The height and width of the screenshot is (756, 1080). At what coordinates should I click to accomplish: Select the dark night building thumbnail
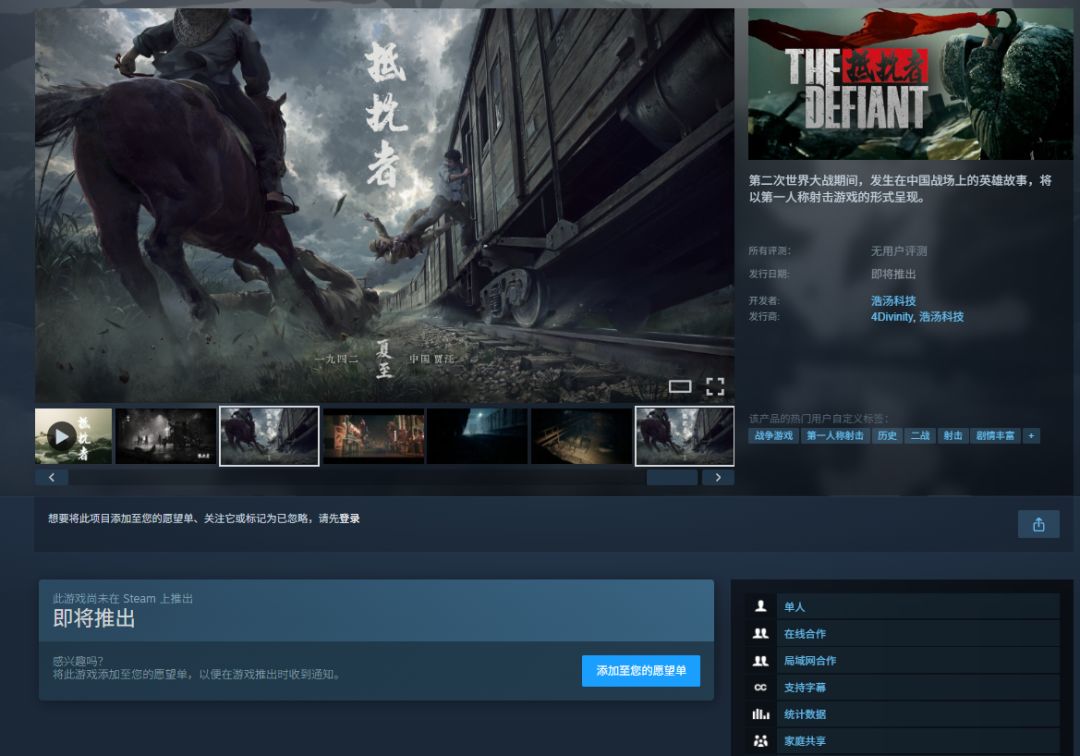(x=477, y=436)
